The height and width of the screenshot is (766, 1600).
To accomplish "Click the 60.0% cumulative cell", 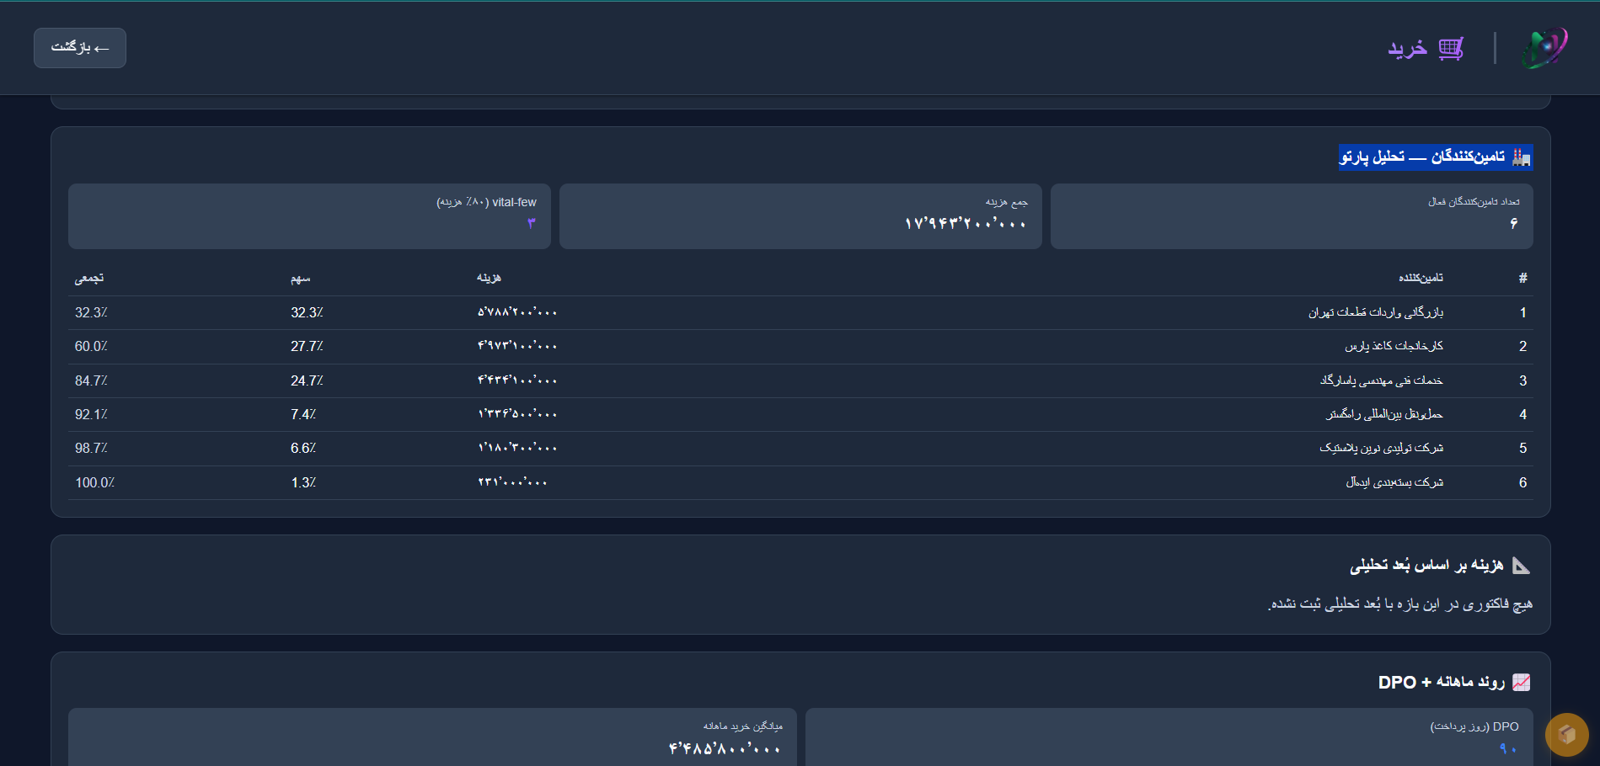I will pyautogui.click(x=91, y=346).
